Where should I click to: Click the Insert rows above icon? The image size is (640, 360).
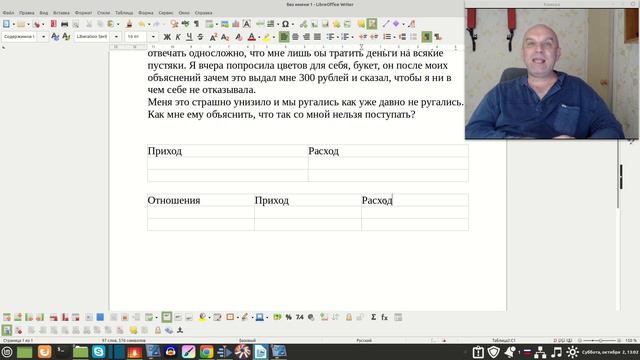7,317
